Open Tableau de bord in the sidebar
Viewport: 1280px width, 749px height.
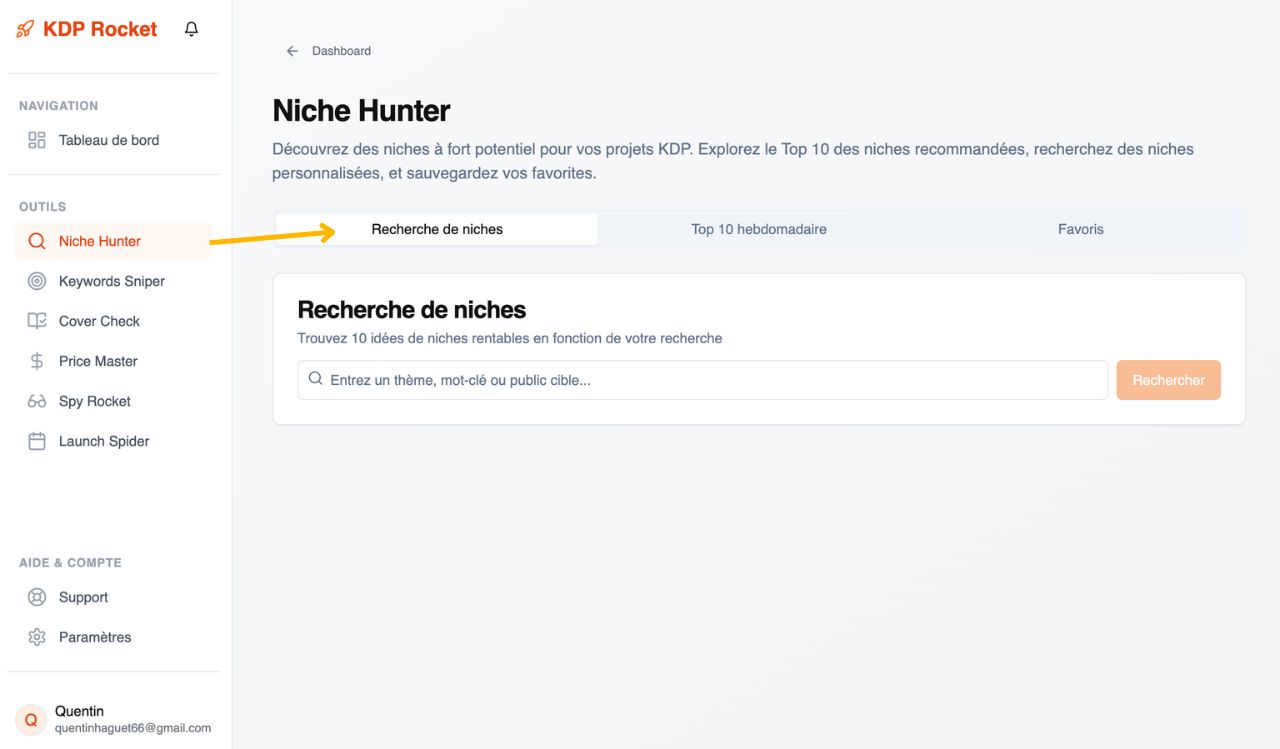tap(113, 140)
